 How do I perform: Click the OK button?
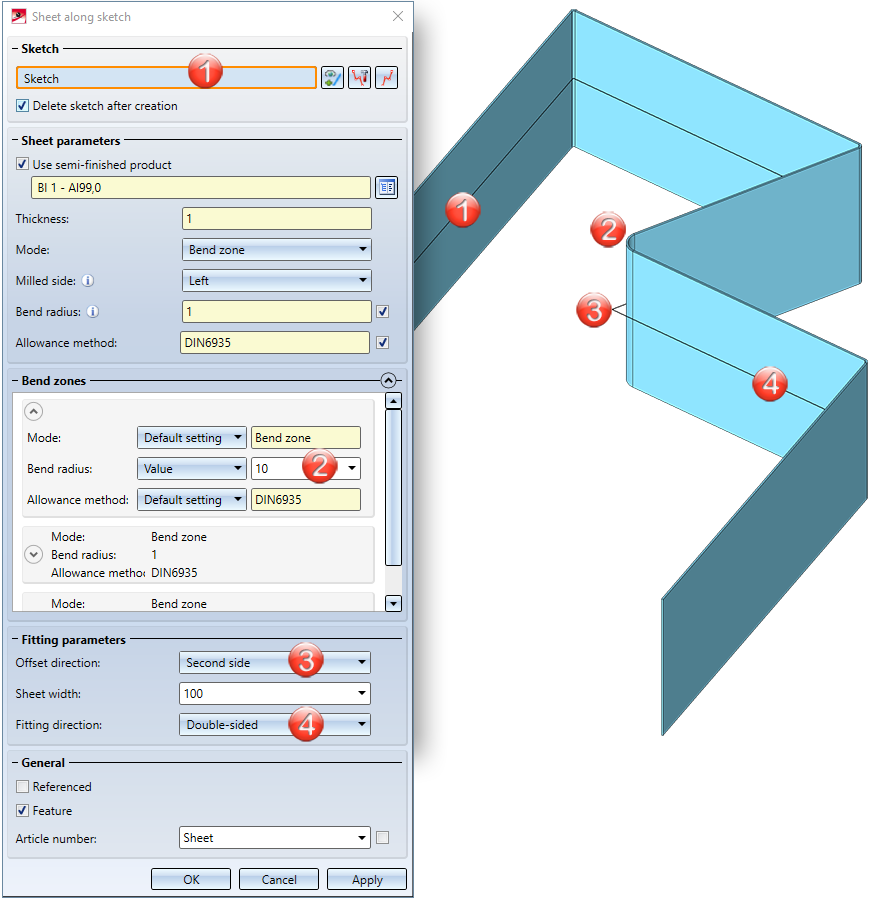pyautogui.click(x=191, y=879)
